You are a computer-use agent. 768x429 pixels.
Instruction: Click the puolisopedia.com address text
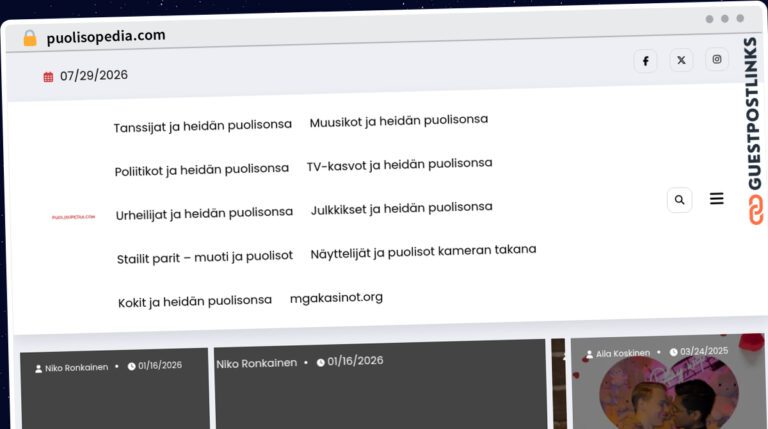point(106,37)
